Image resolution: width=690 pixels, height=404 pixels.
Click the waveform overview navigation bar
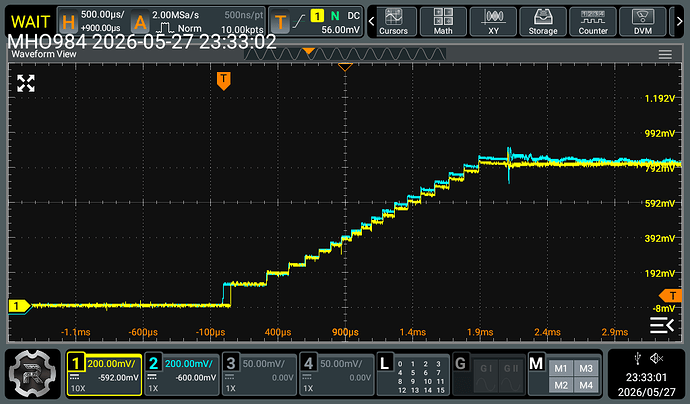pyautogui.click(x=345, y=54)
